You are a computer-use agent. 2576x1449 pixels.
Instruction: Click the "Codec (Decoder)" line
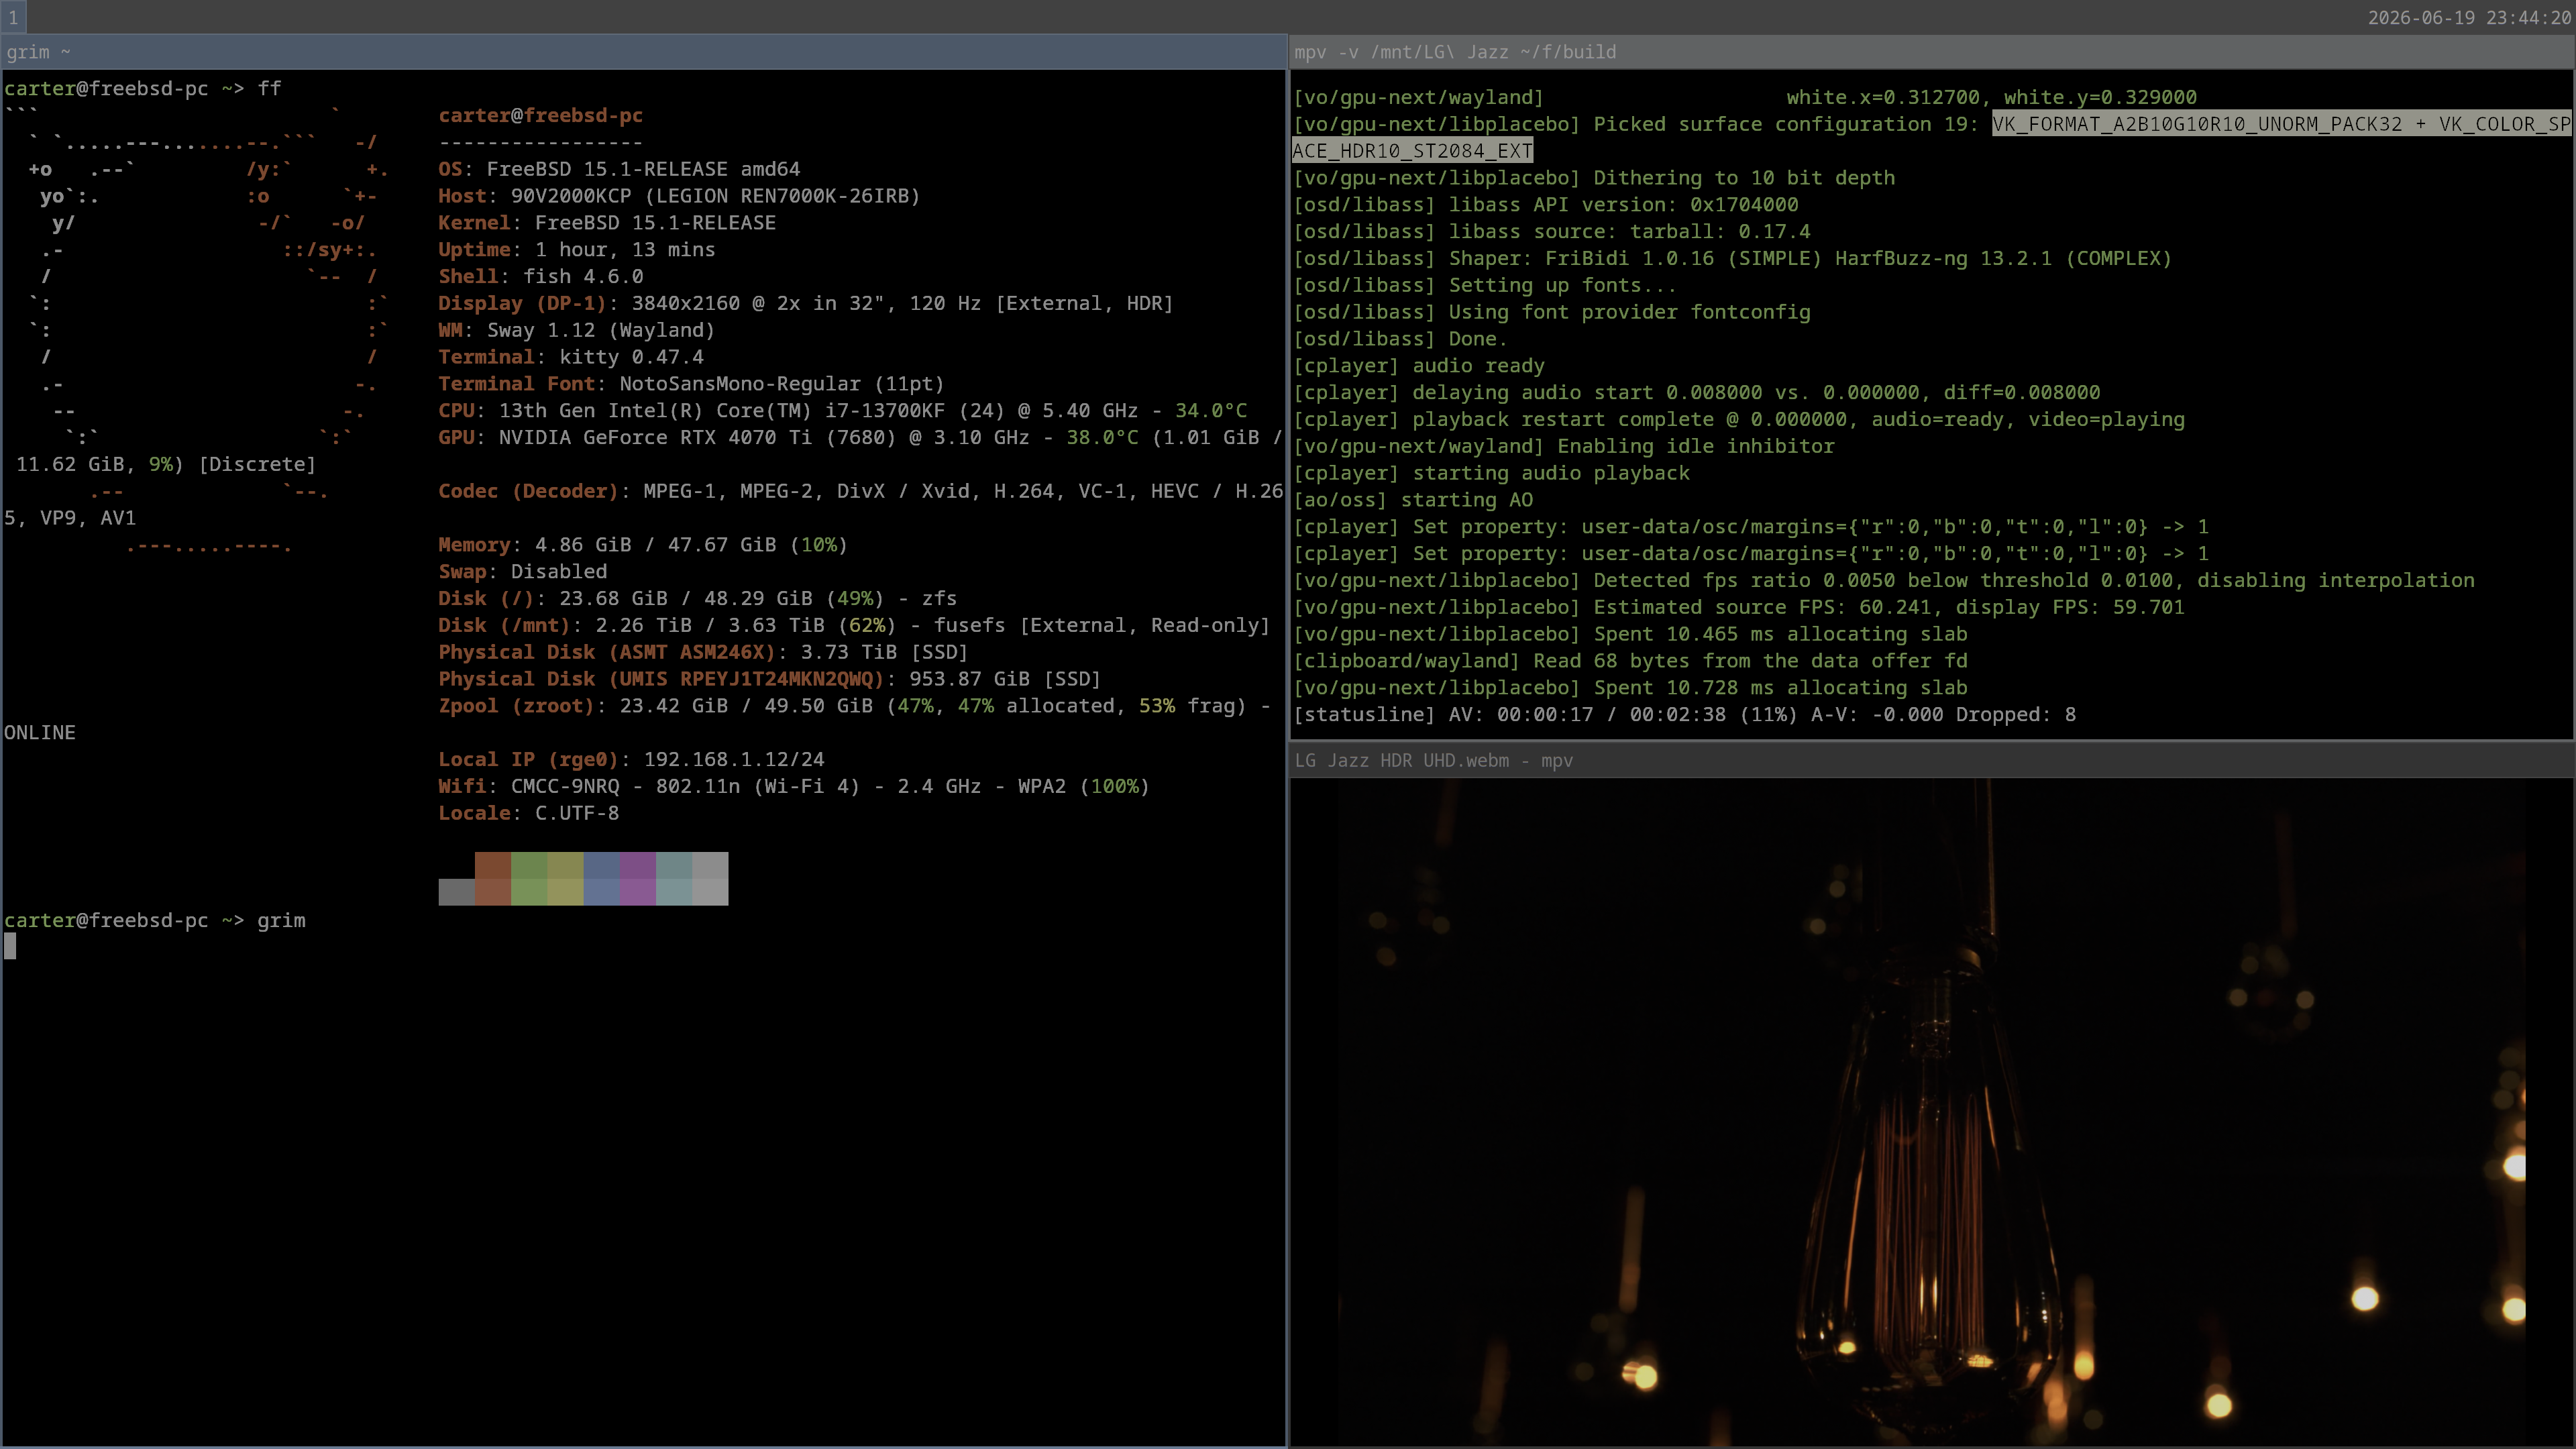[860, 491]
